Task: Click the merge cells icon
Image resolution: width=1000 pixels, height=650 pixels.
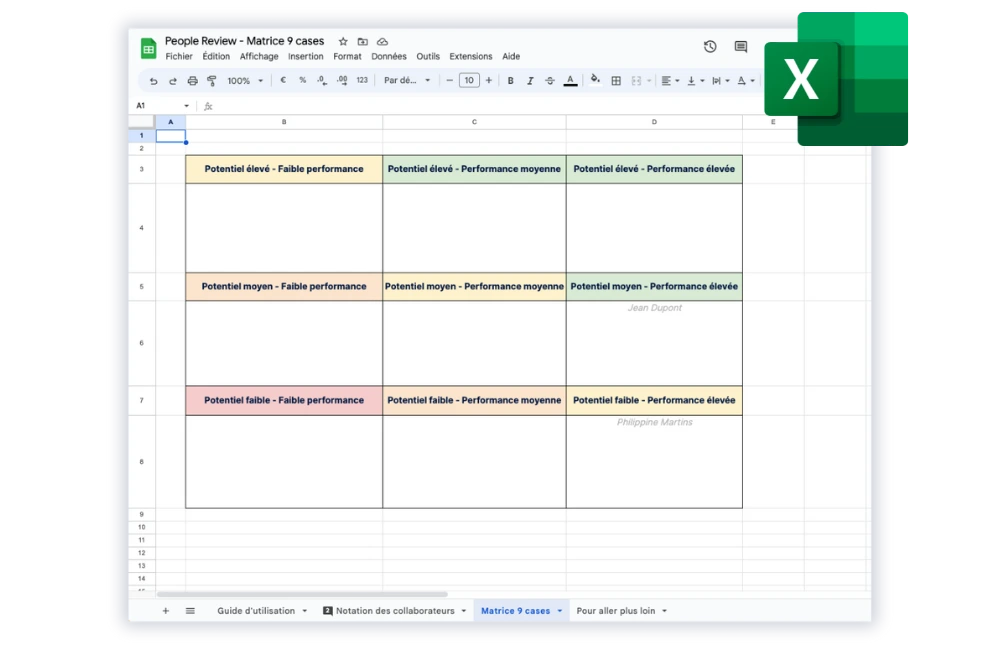Action: coord(636,81)
